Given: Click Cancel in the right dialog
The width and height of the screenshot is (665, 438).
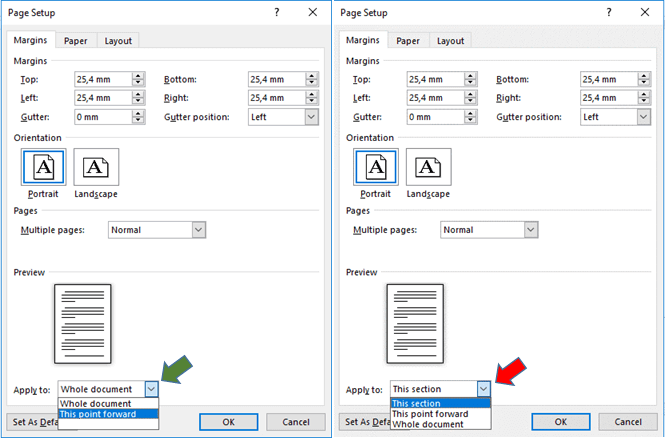Looking at the screenshot, I should pyautogui.click(x=628, y=422).
